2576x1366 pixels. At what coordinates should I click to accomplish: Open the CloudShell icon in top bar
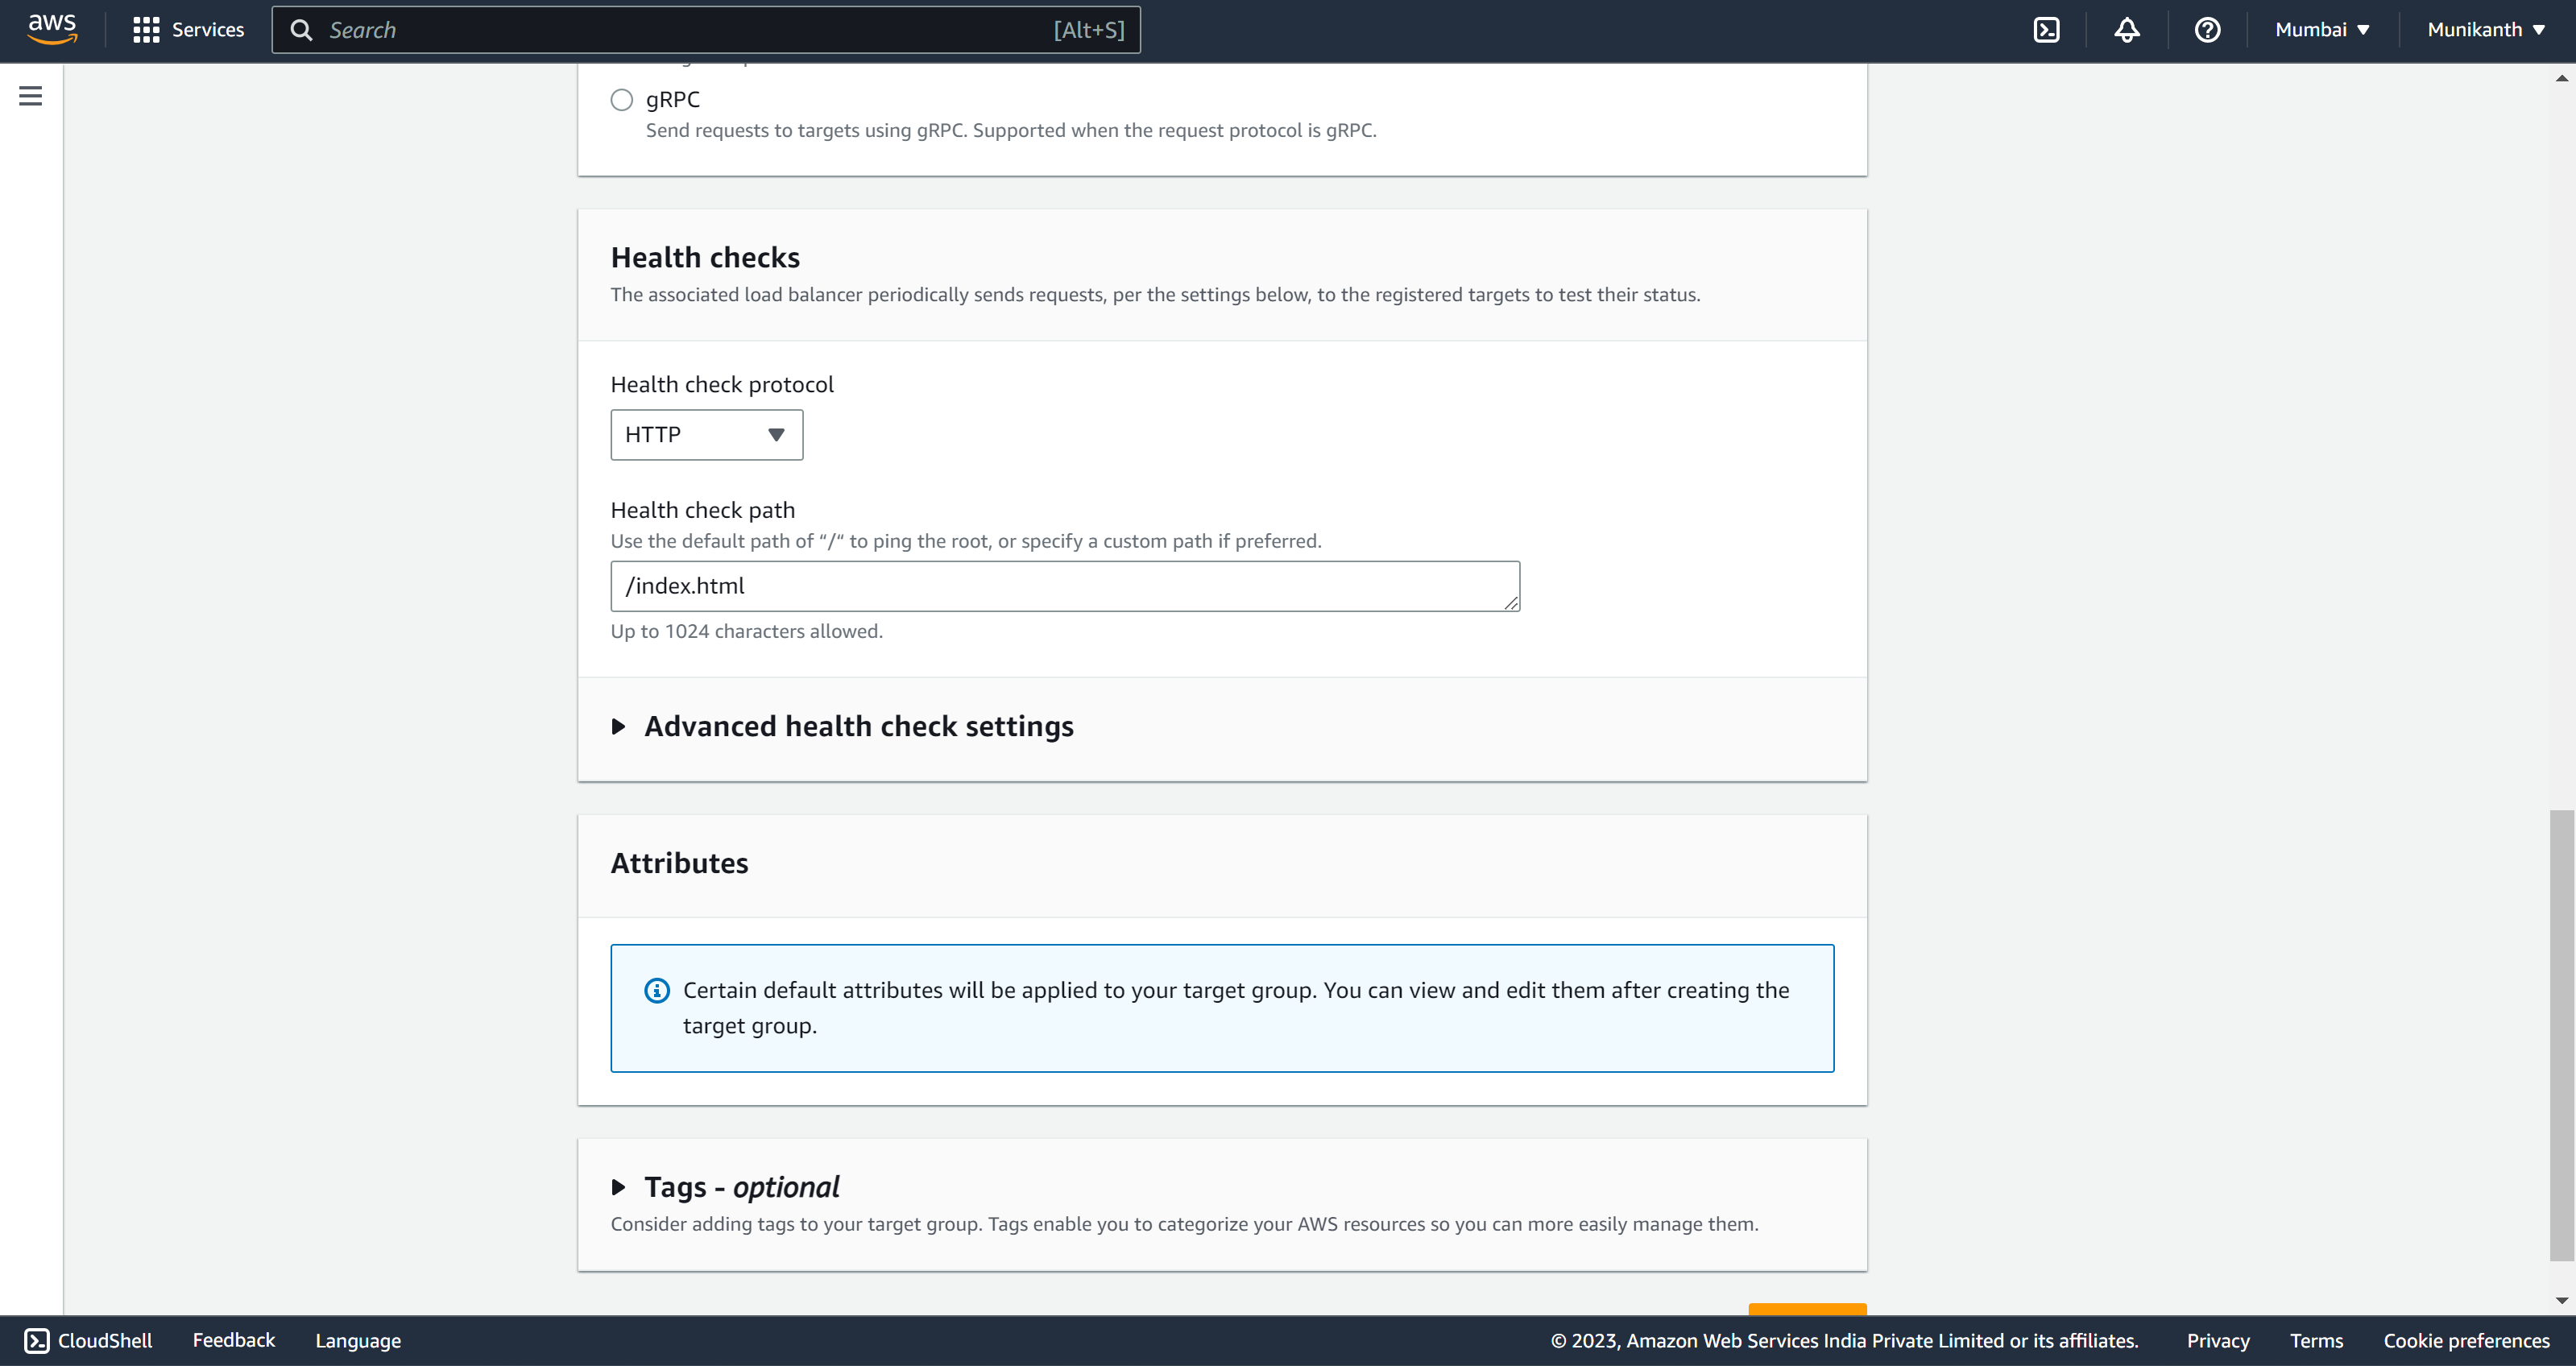(2046, 30)
